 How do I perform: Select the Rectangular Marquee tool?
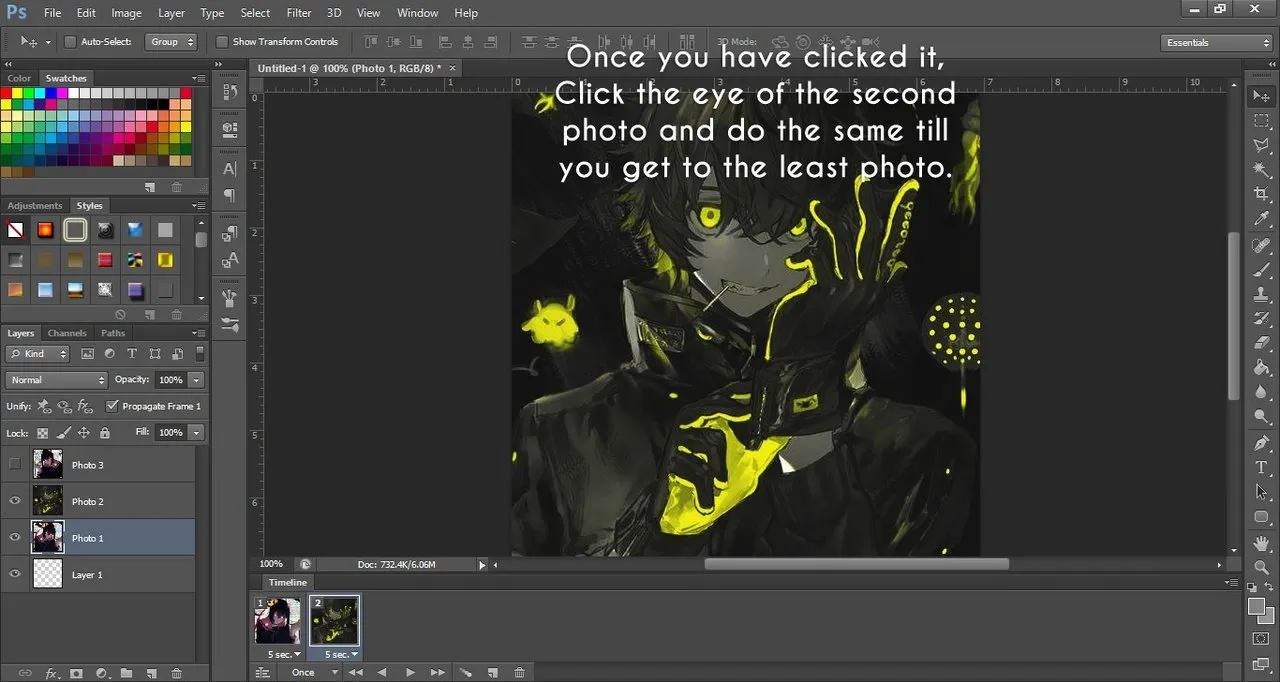[1261, 121]
